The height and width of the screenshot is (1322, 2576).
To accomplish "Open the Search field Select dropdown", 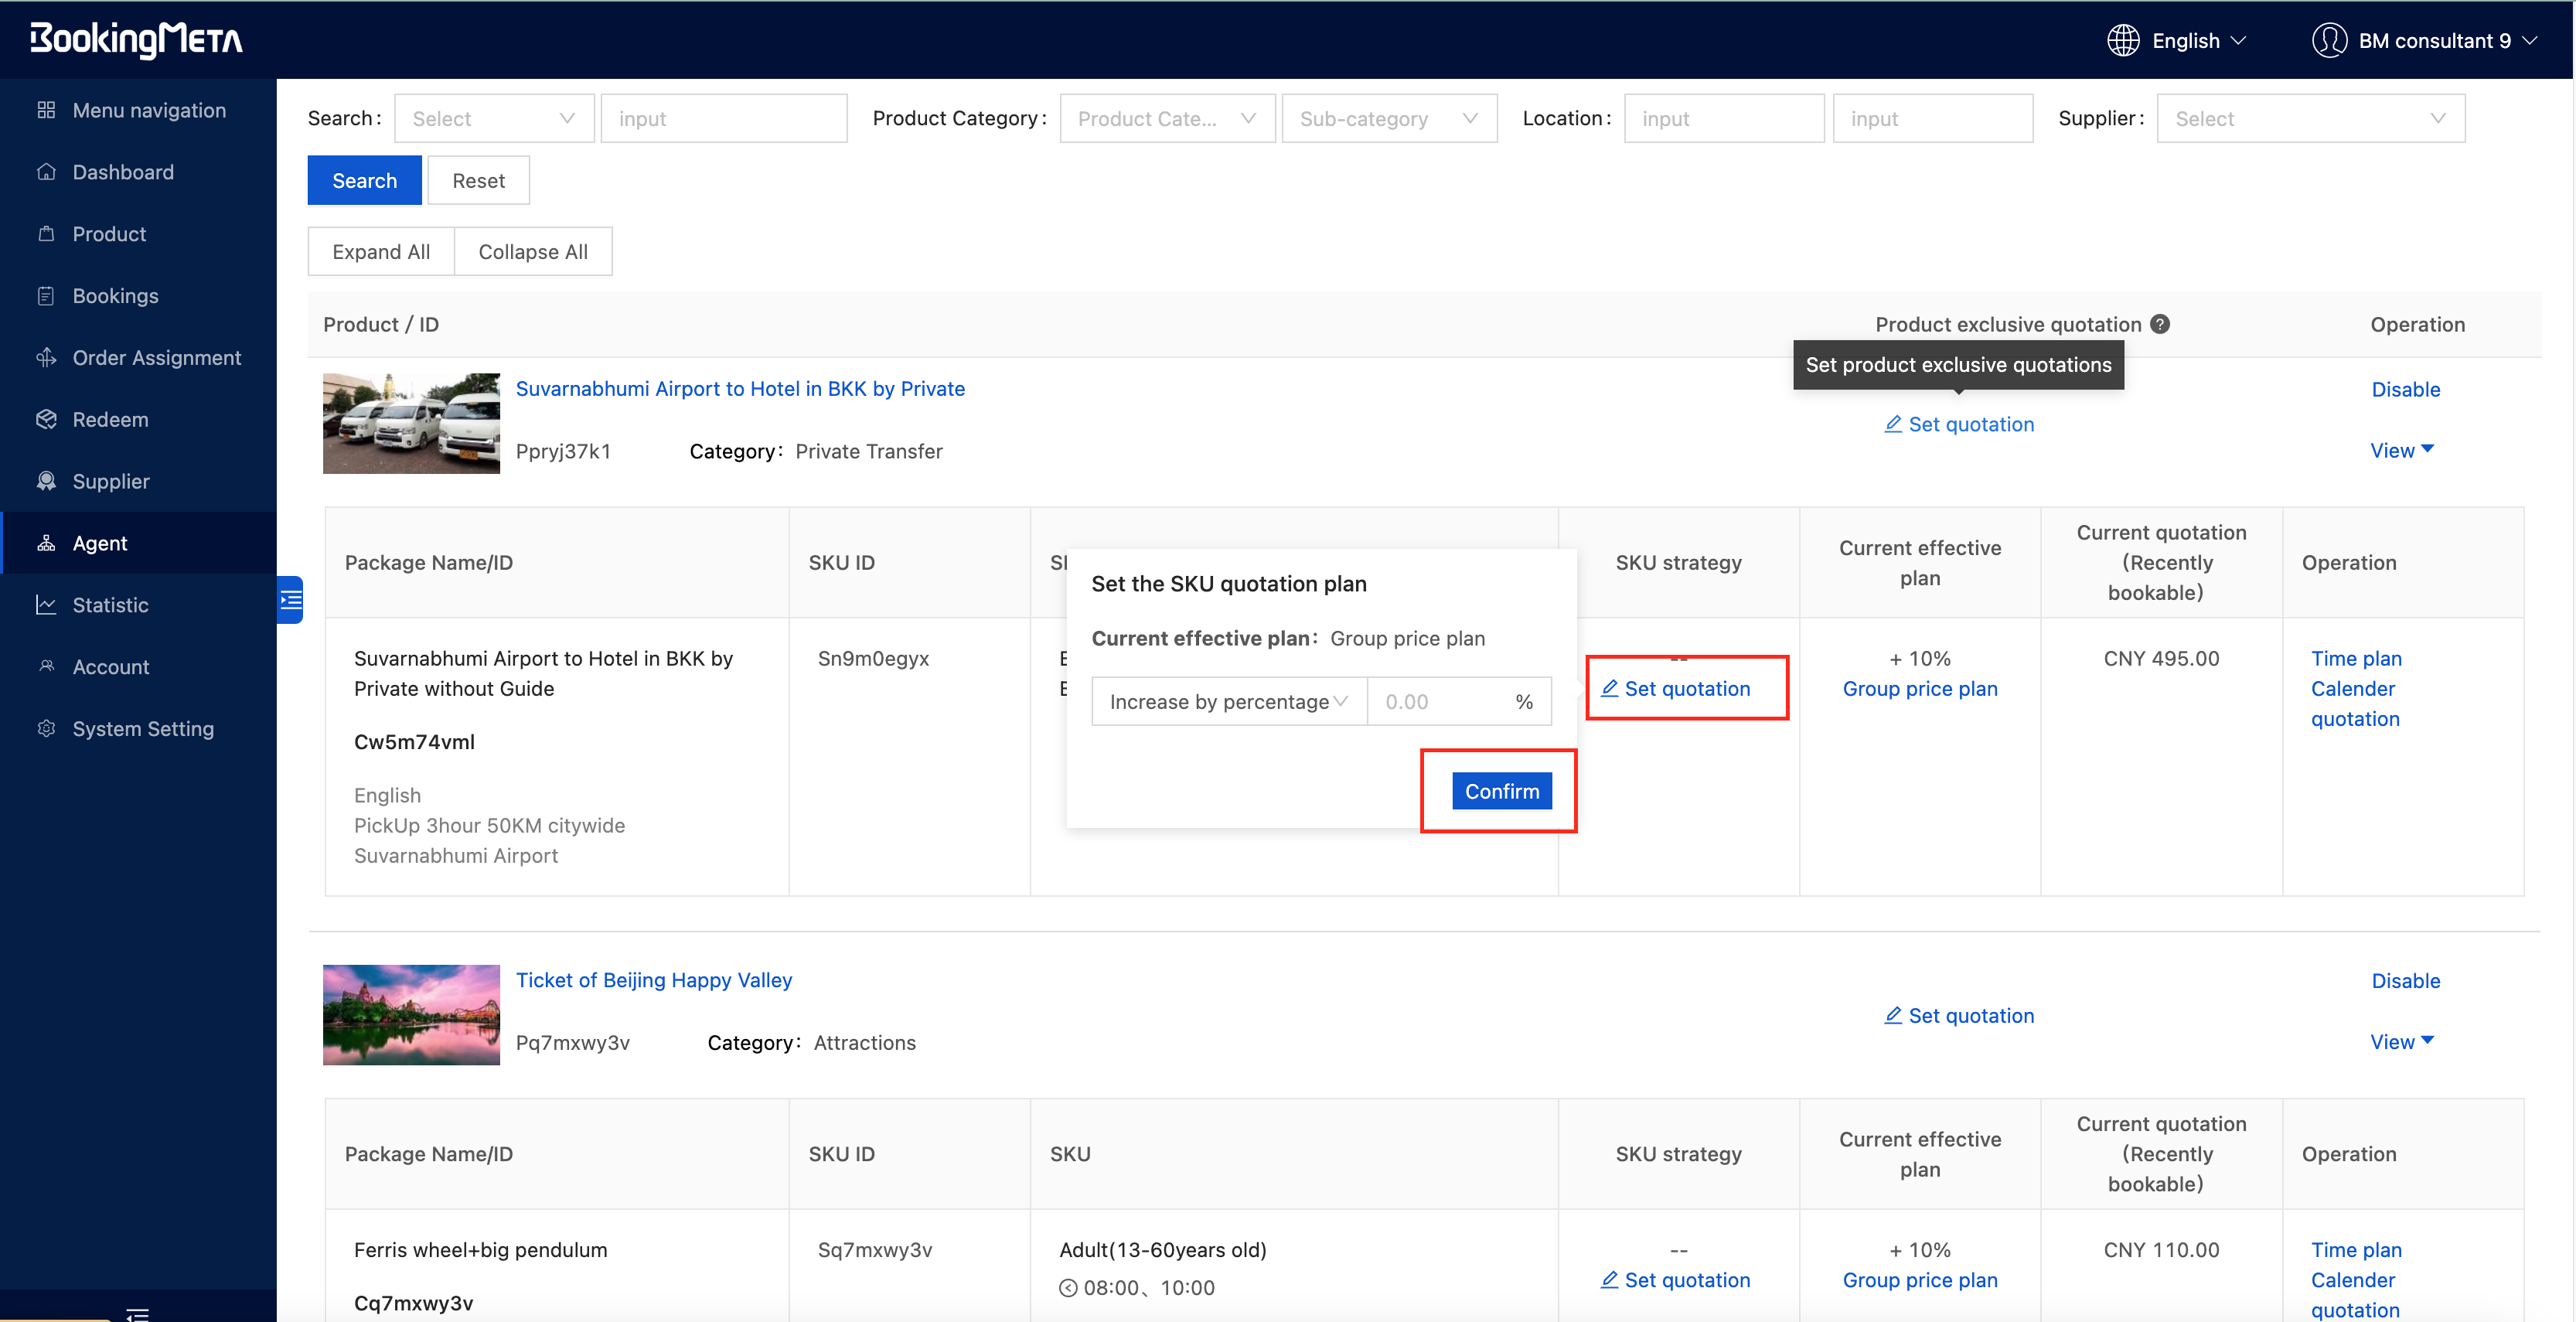I will click(x=494, y=119).
